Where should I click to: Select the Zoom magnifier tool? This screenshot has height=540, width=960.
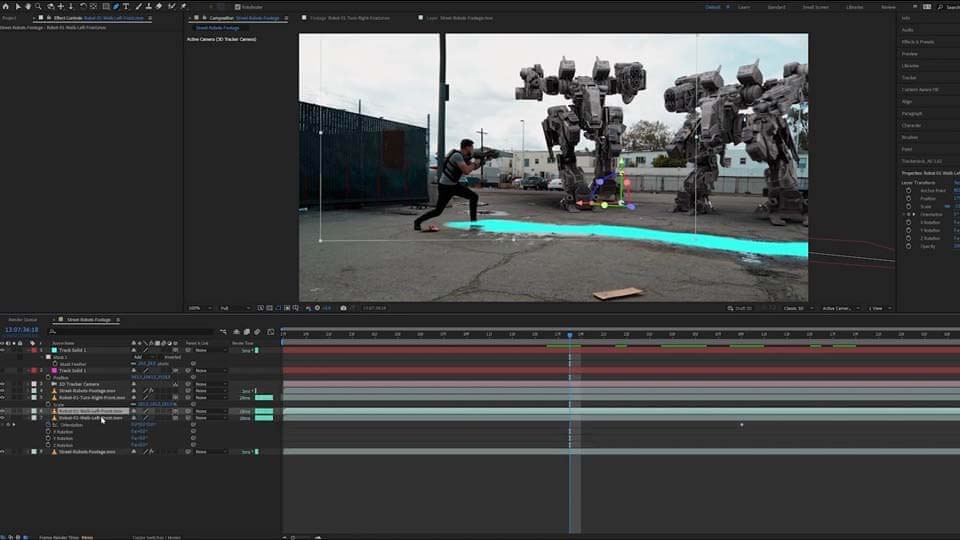coord(38,6)
